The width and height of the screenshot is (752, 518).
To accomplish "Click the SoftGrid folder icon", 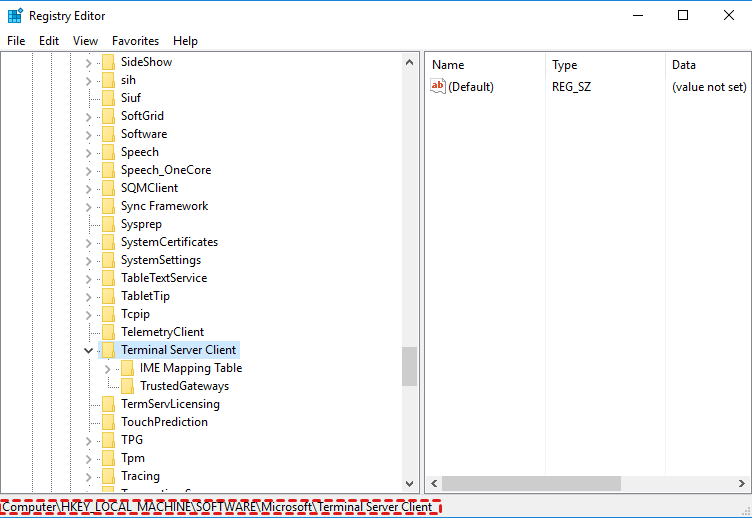I will (x=108, y=116).
